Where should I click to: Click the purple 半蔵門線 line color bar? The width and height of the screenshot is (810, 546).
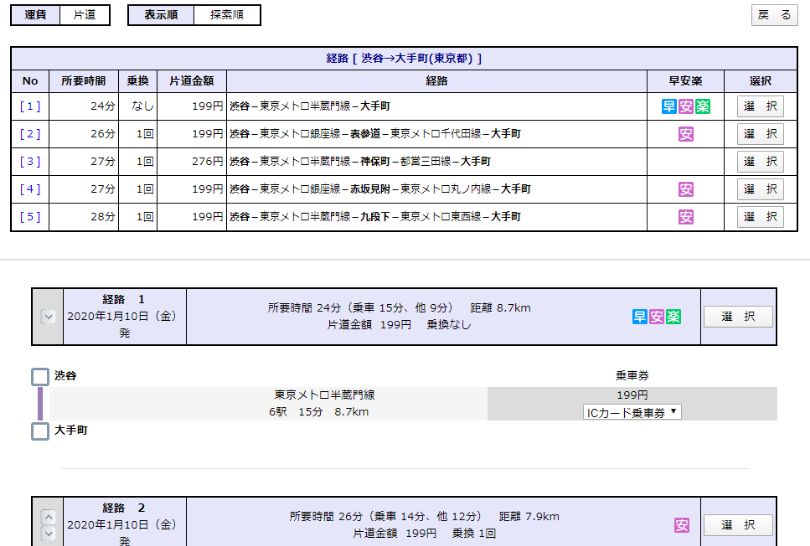click(x=41, y=404)
